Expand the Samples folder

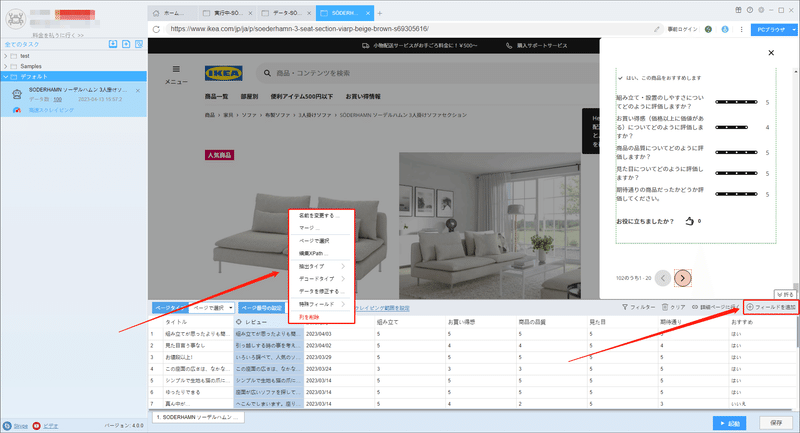[6, 66]
